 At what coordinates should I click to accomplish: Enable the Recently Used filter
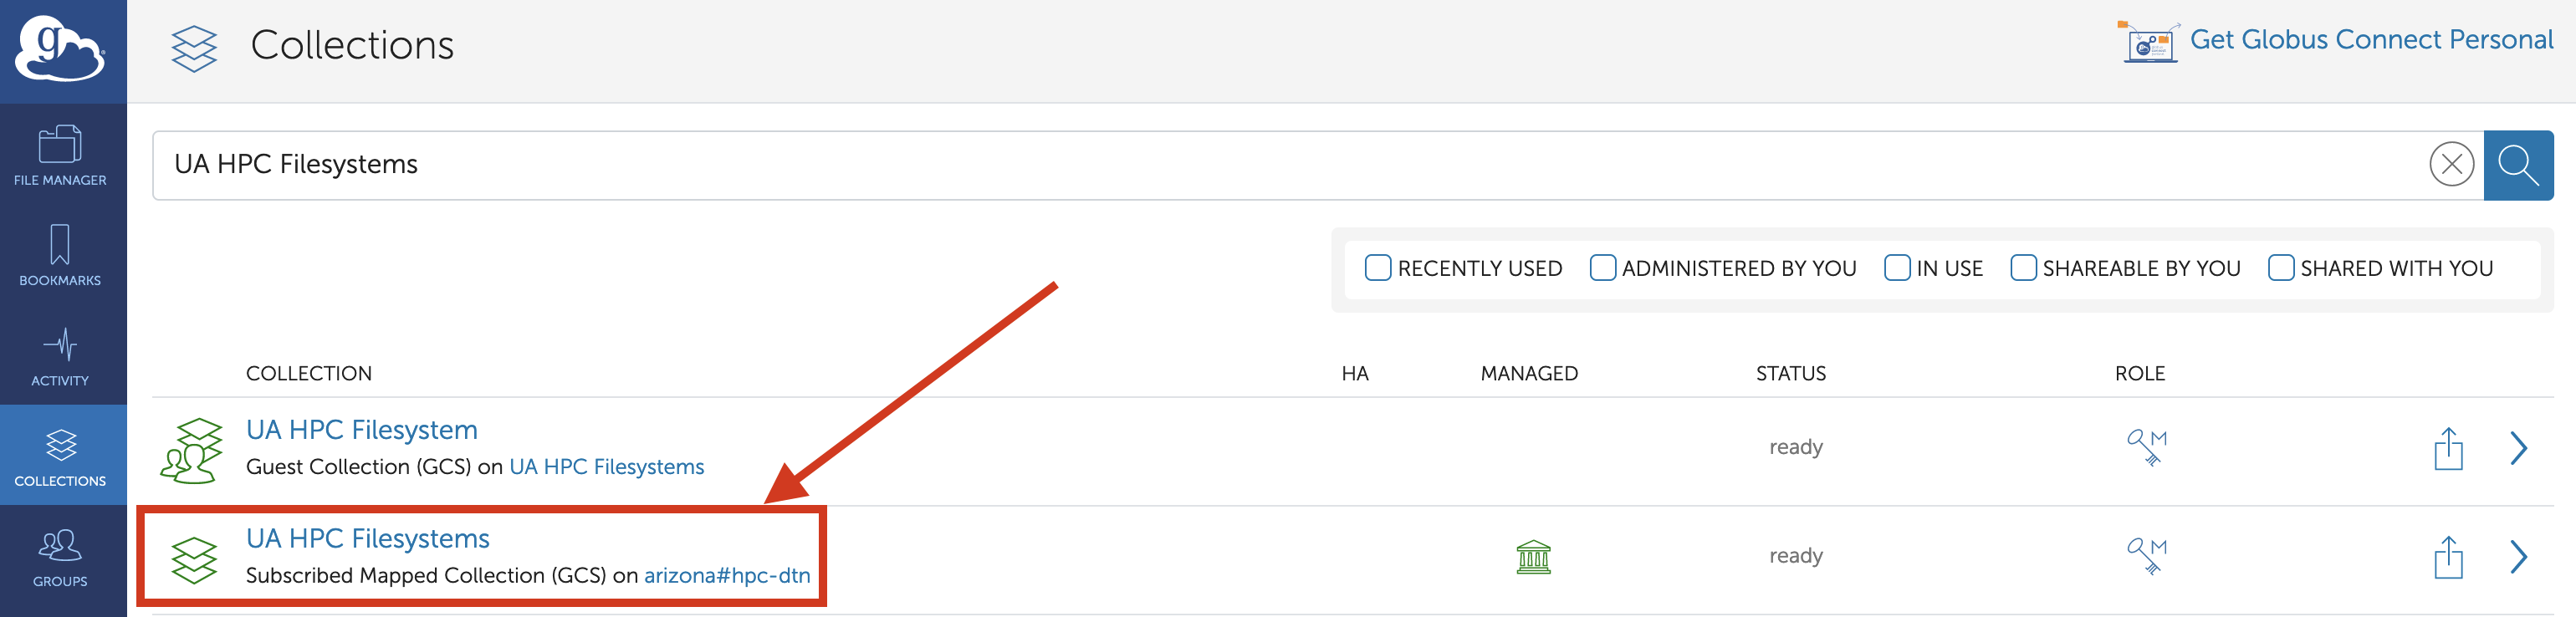[1378, 268]
